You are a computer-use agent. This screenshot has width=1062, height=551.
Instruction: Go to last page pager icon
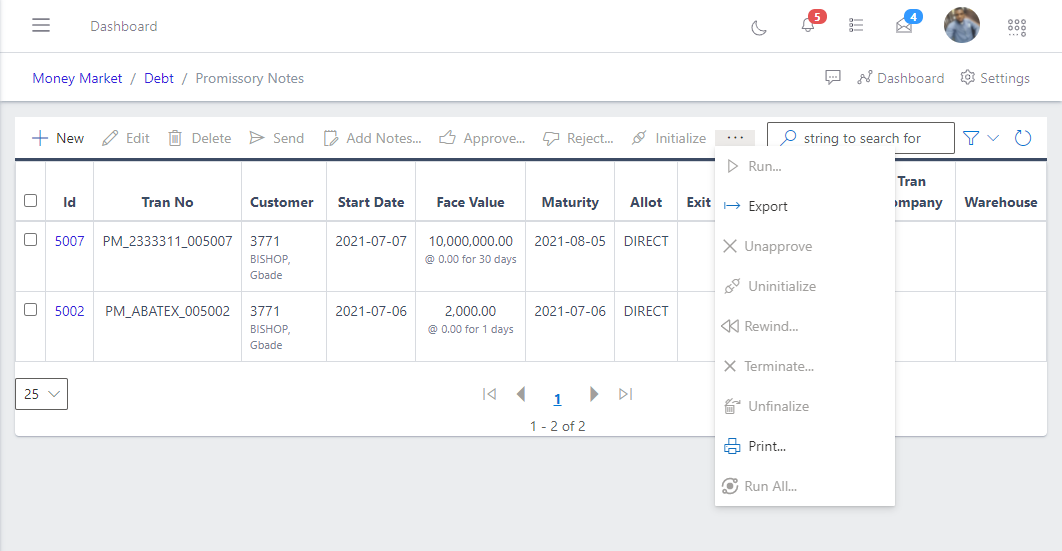625,394
